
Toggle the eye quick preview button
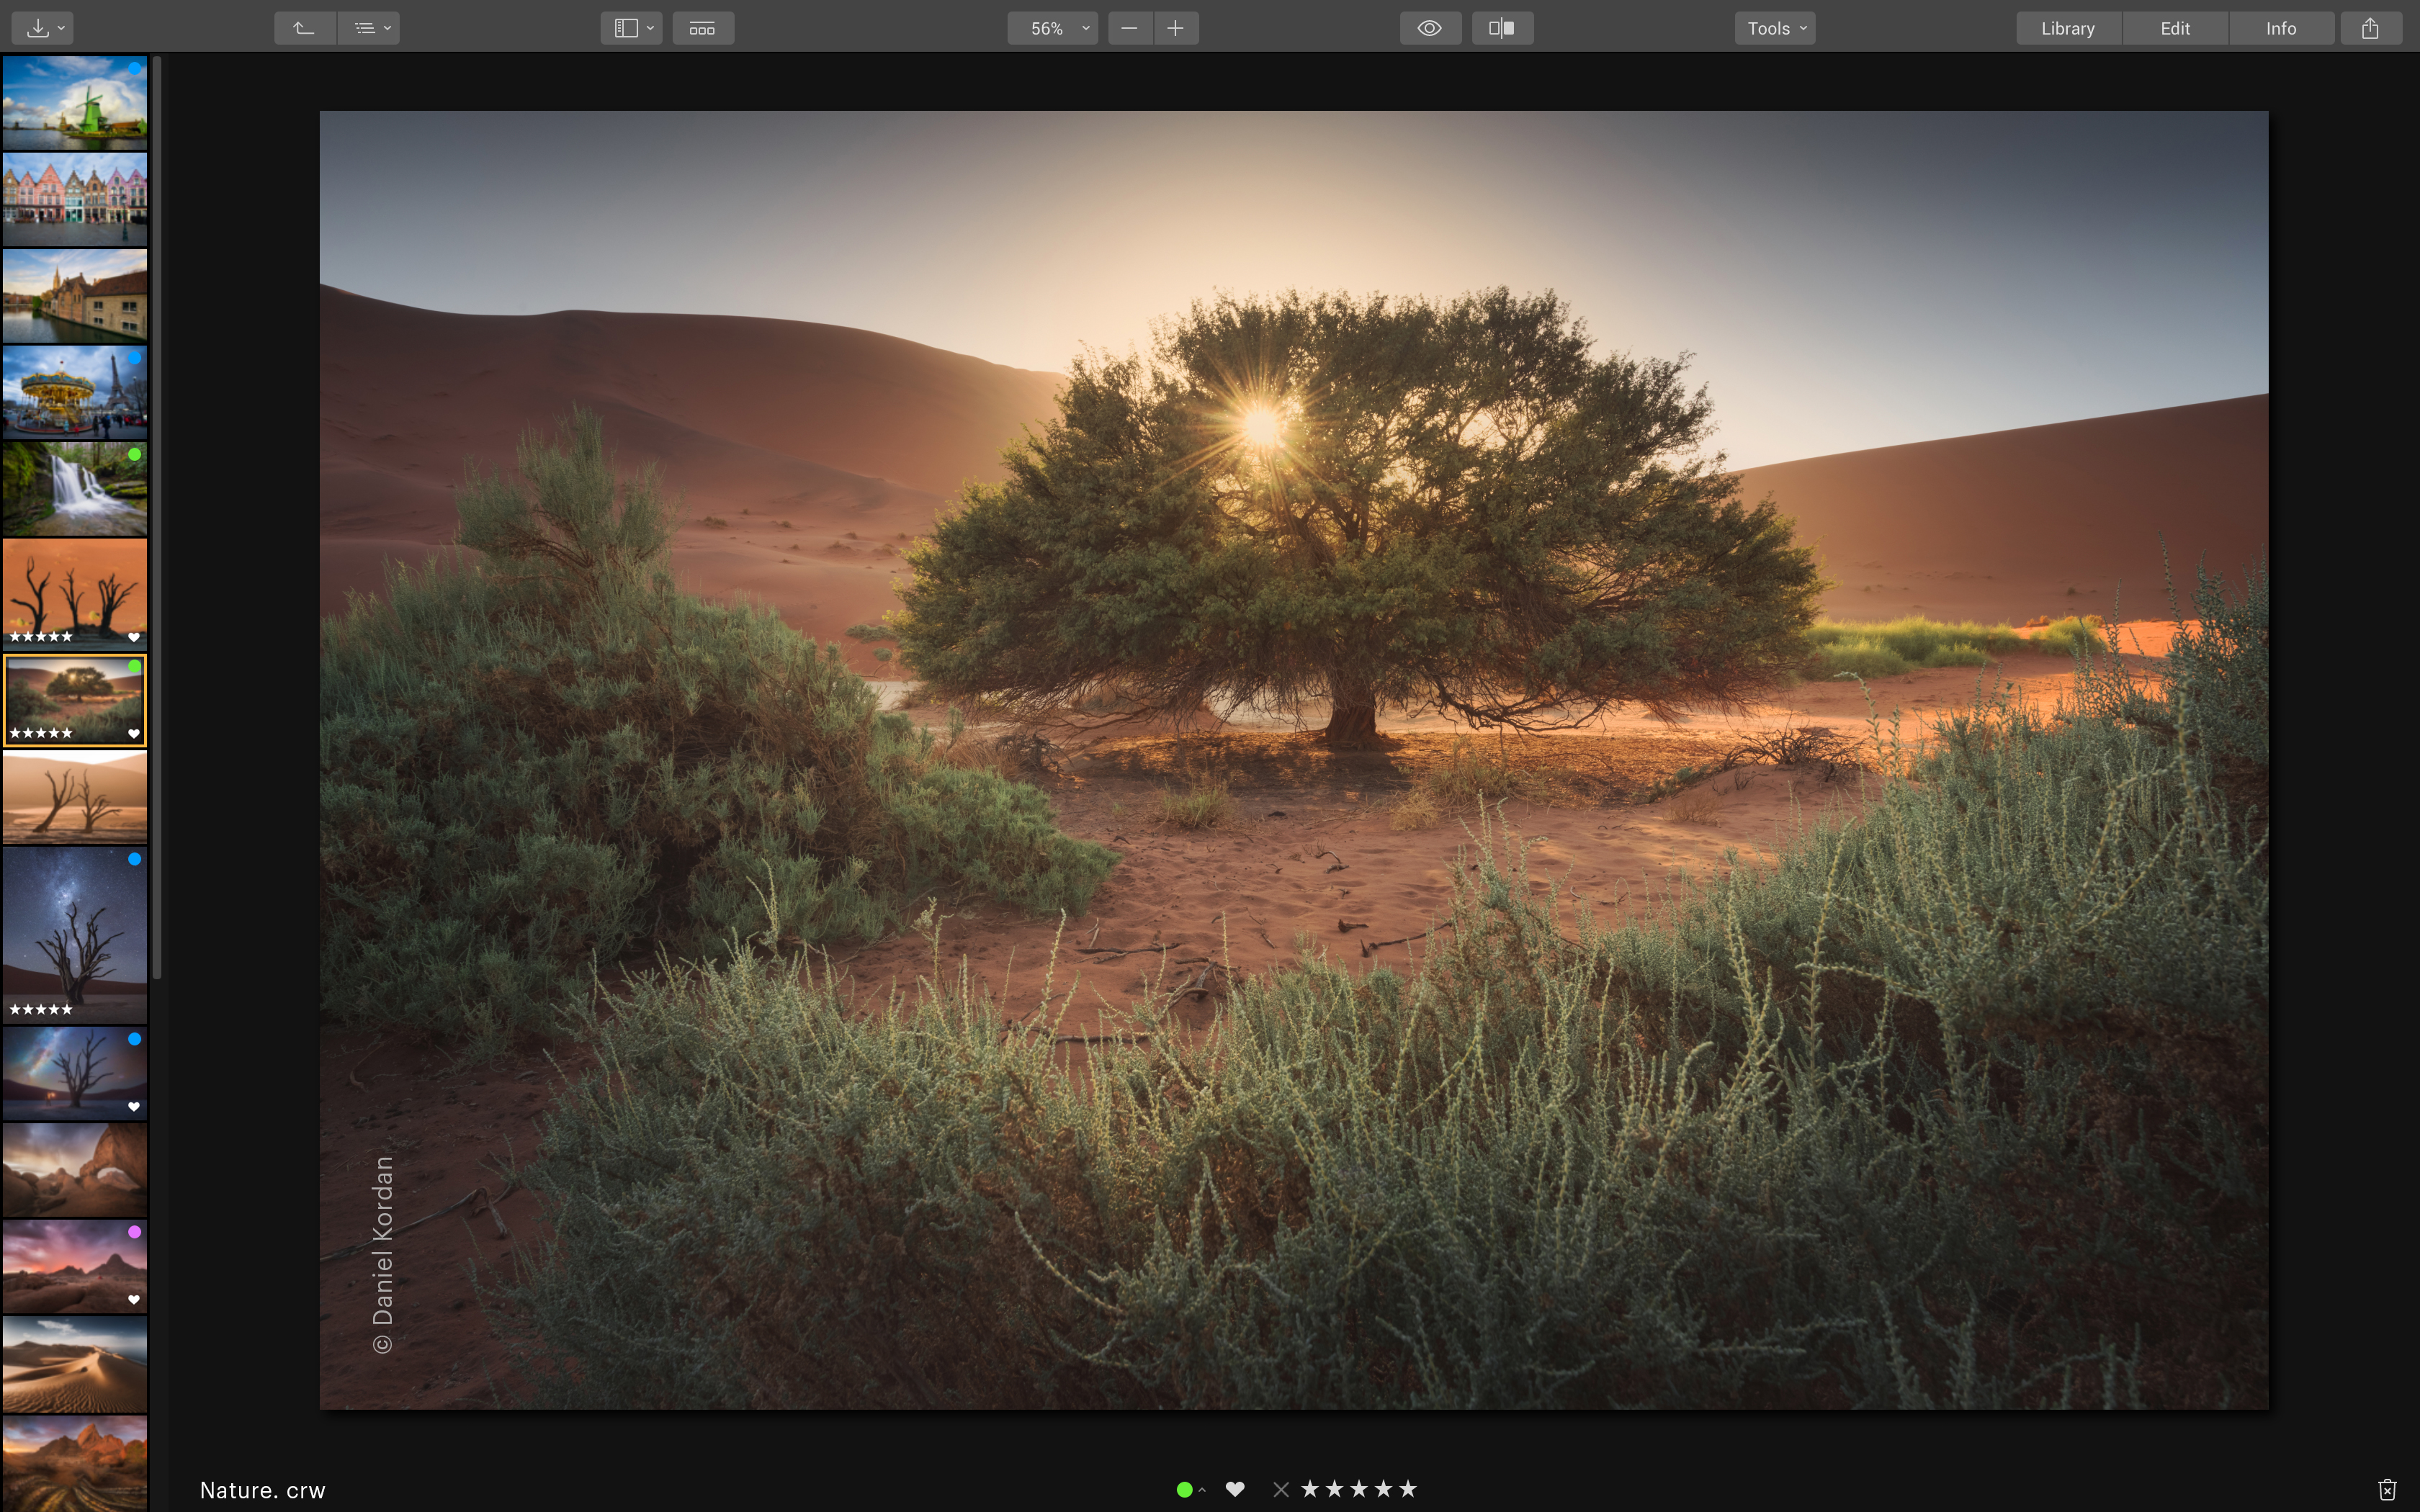[1430, 28]
